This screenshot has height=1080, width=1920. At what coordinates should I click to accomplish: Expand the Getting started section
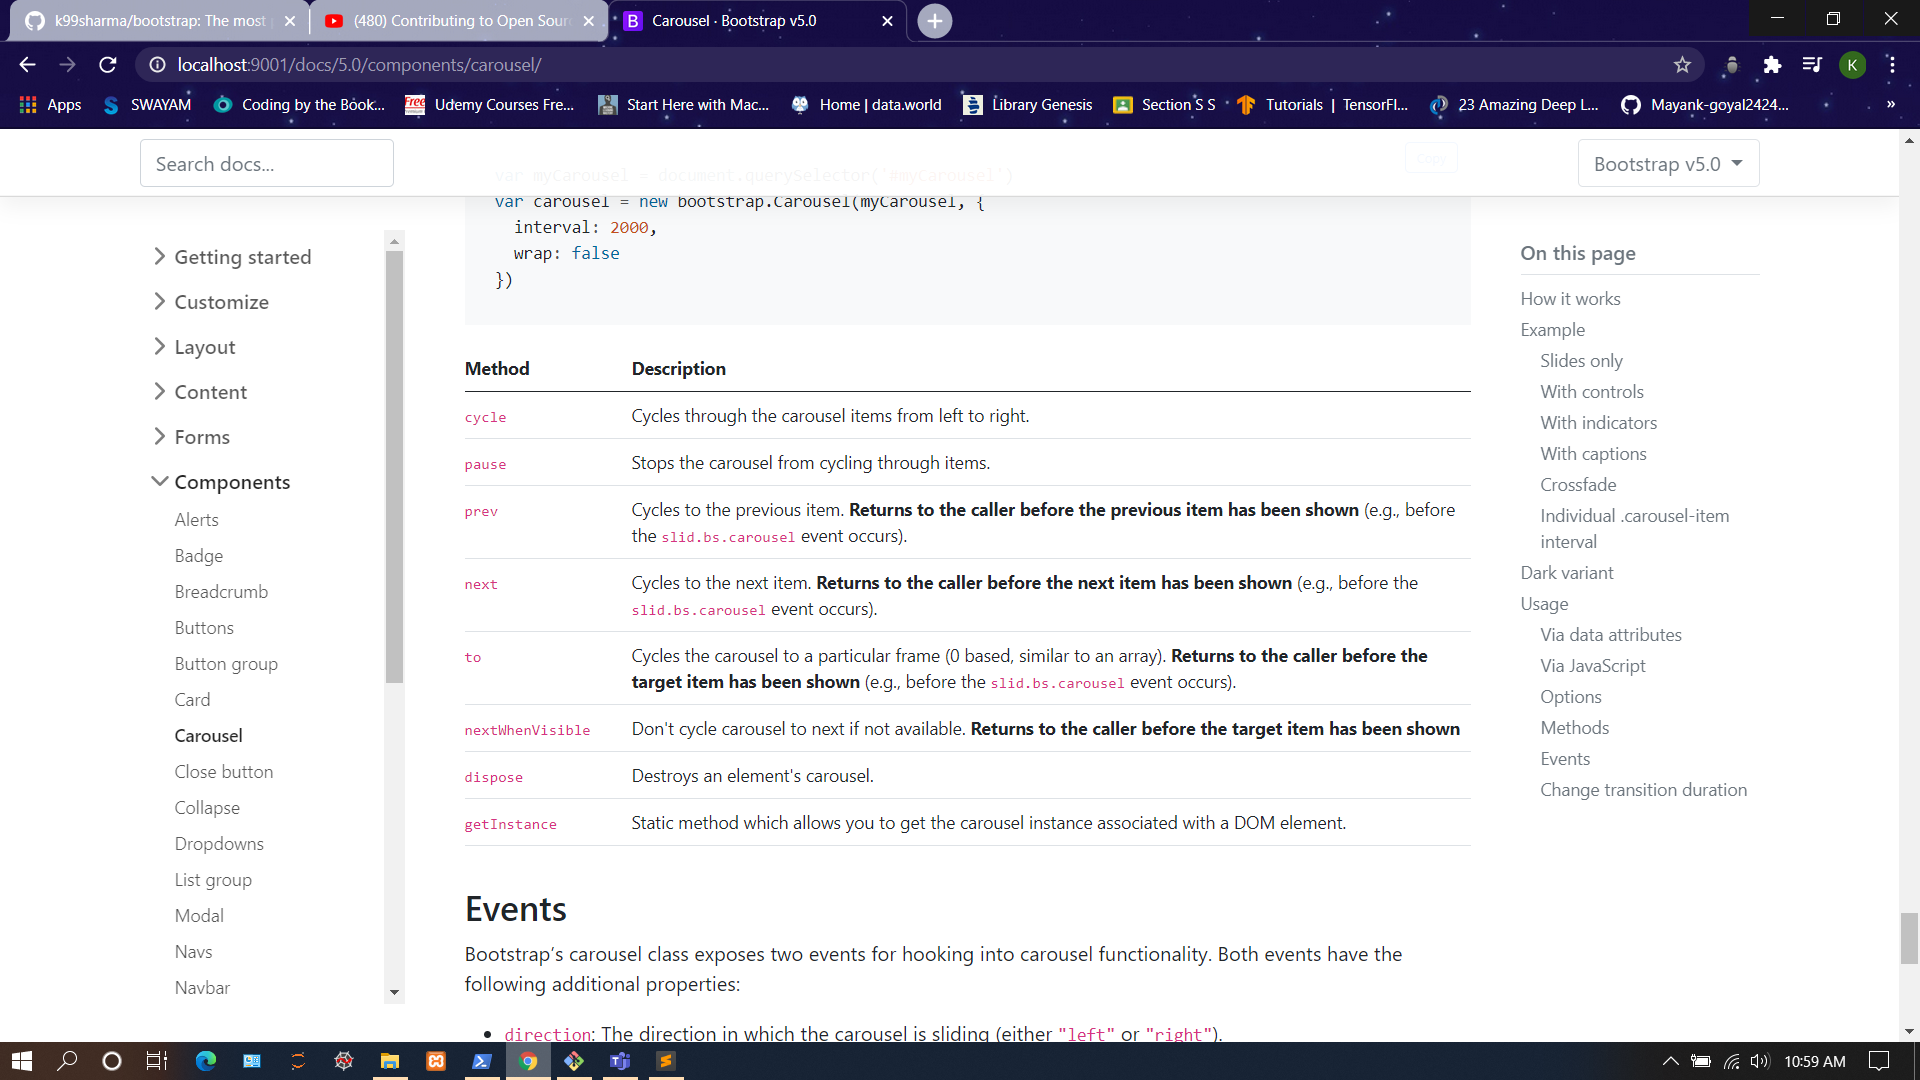242,257
